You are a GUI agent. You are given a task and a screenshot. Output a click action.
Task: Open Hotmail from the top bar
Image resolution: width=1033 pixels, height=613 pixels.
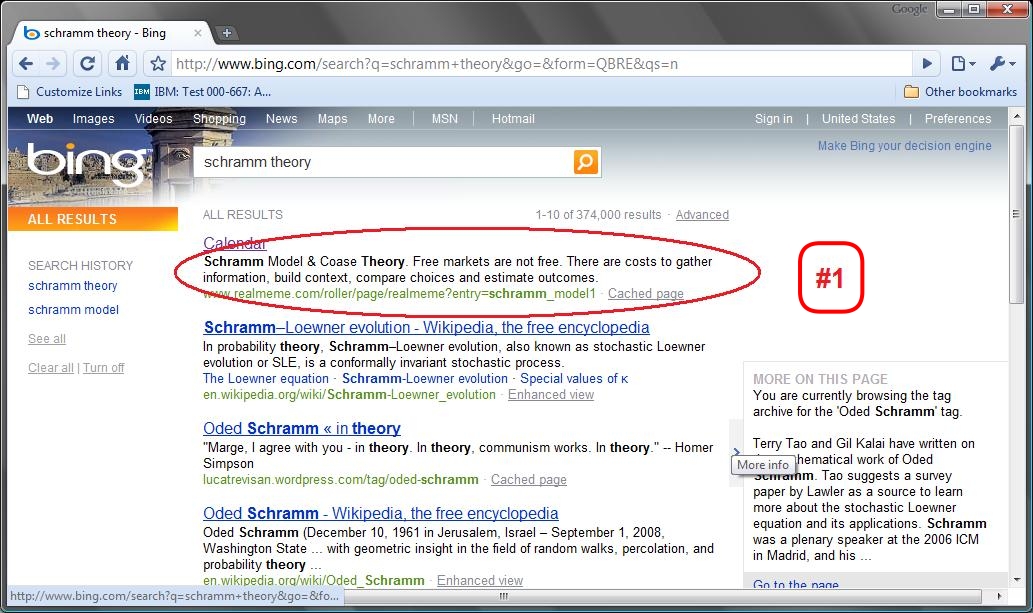coord(513,119)
